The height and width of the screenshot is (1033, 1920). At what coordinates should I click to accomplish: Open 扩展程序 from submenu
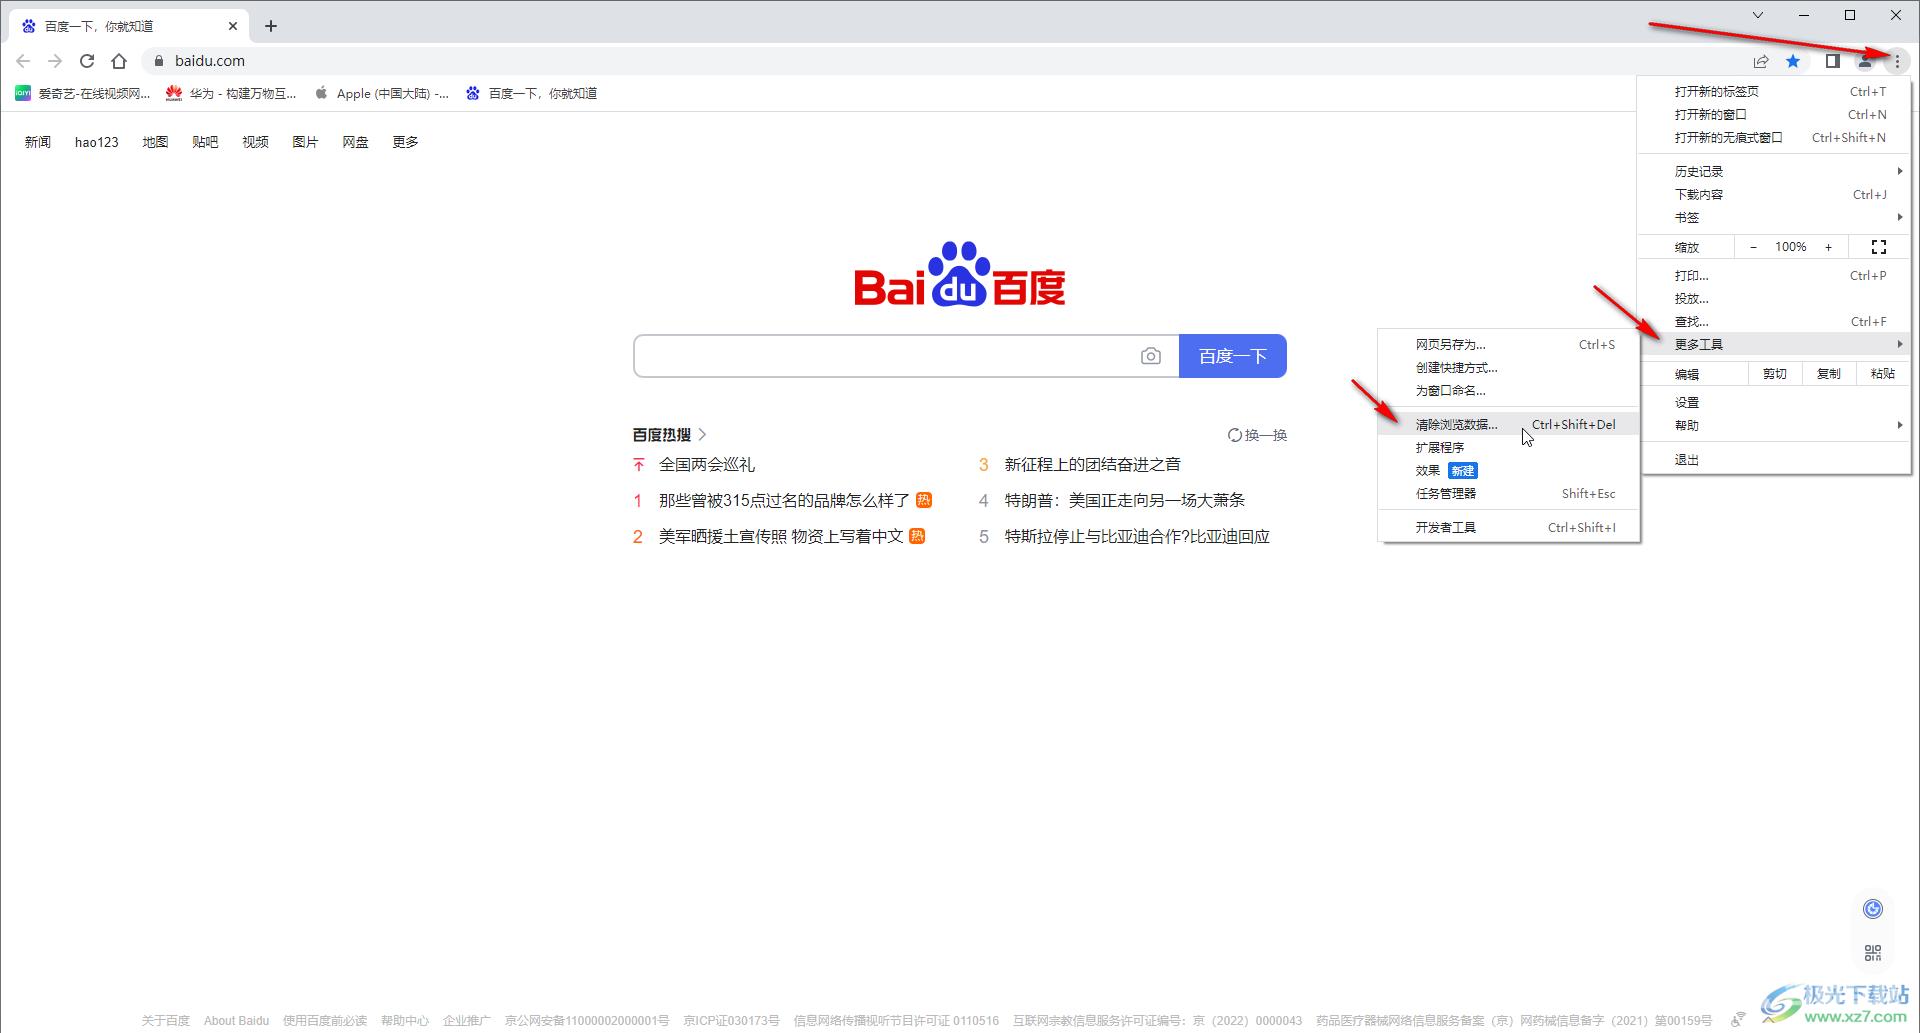pos(1509,447)
